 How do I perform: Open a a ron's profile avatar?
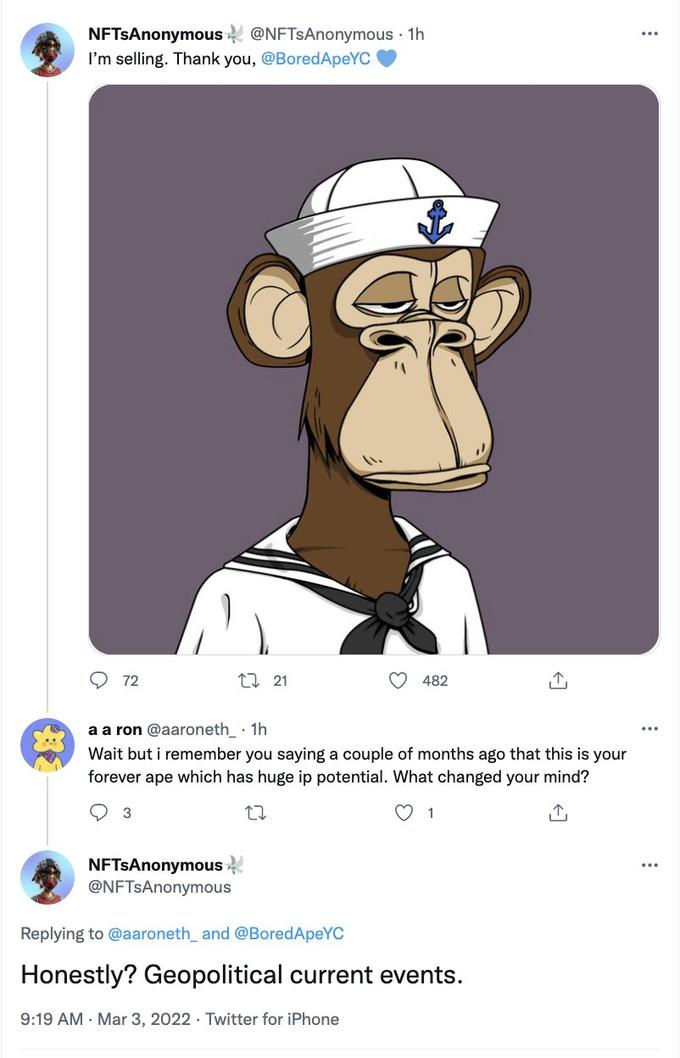click(x=47, y=745)
